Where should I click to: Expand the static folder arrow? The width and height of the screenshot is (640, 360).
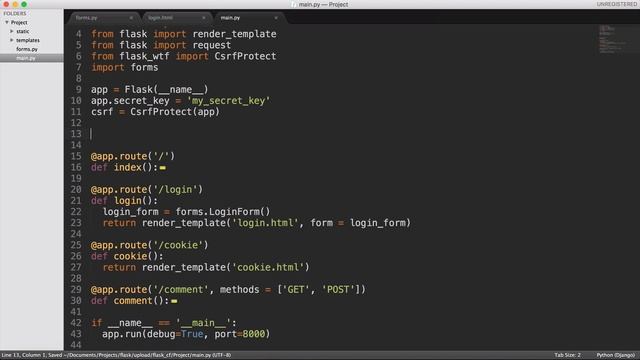point(12,31)
